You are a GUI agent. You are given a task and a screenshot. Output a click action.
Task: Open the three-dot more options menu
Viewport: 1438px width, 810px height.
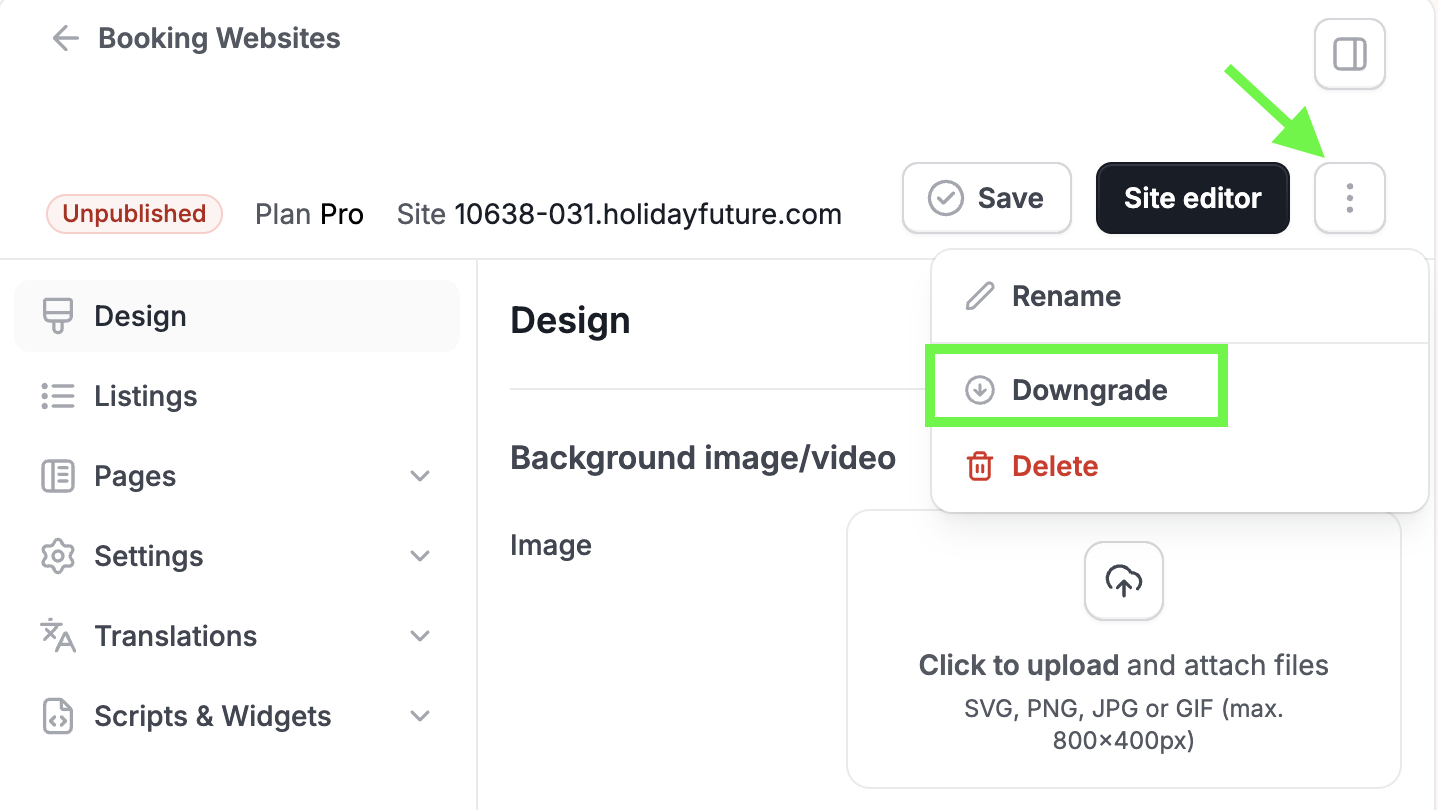tap(1350, 198)
